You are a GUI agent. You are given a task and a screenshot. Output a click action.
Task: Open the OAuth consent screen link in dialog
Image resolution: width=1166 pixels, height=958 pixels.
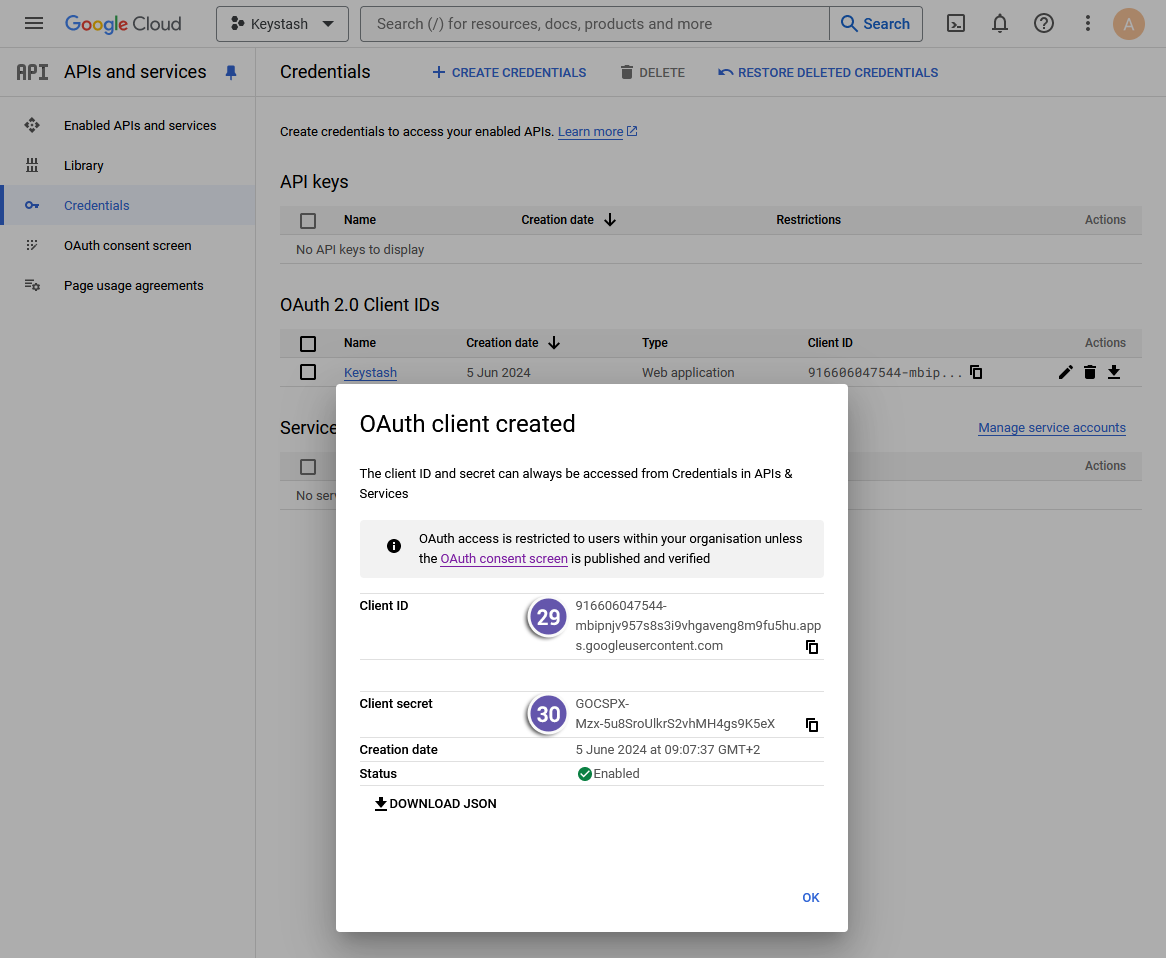click(504, 559)
